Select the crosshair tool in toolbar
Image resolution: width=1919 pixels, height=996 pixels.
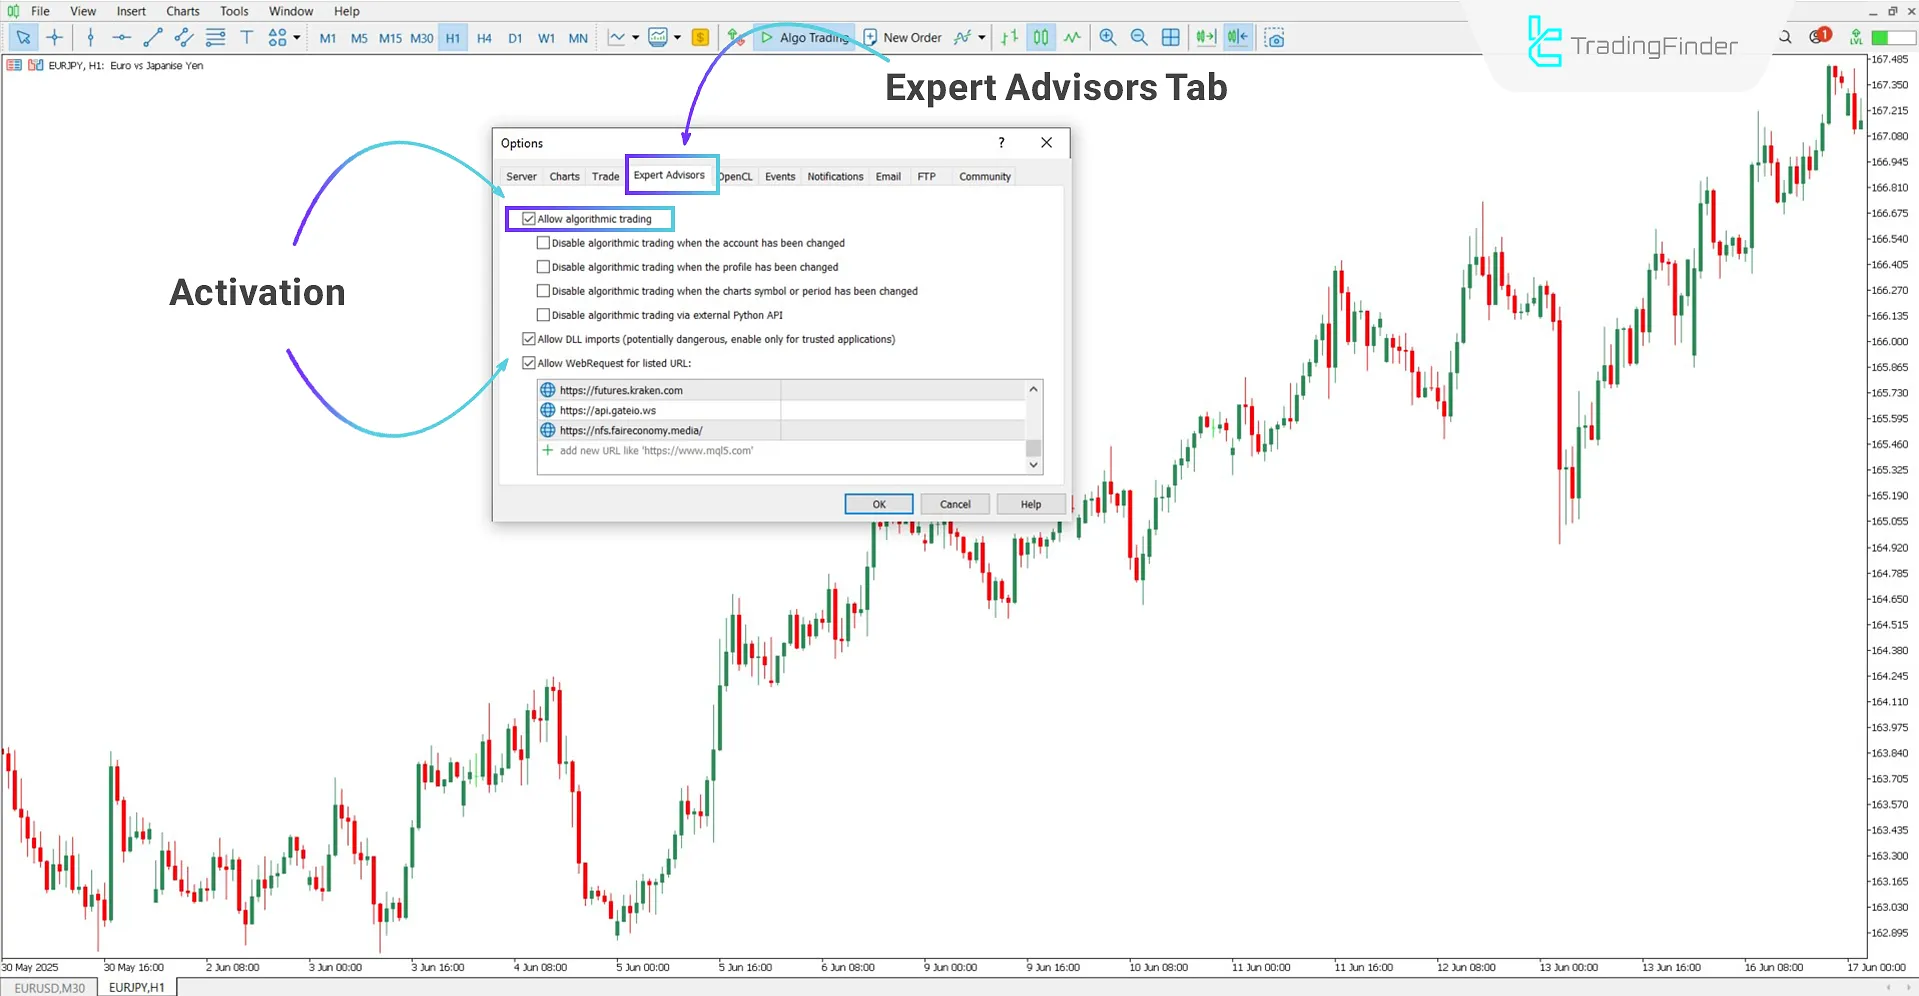[x=55, y=38]
